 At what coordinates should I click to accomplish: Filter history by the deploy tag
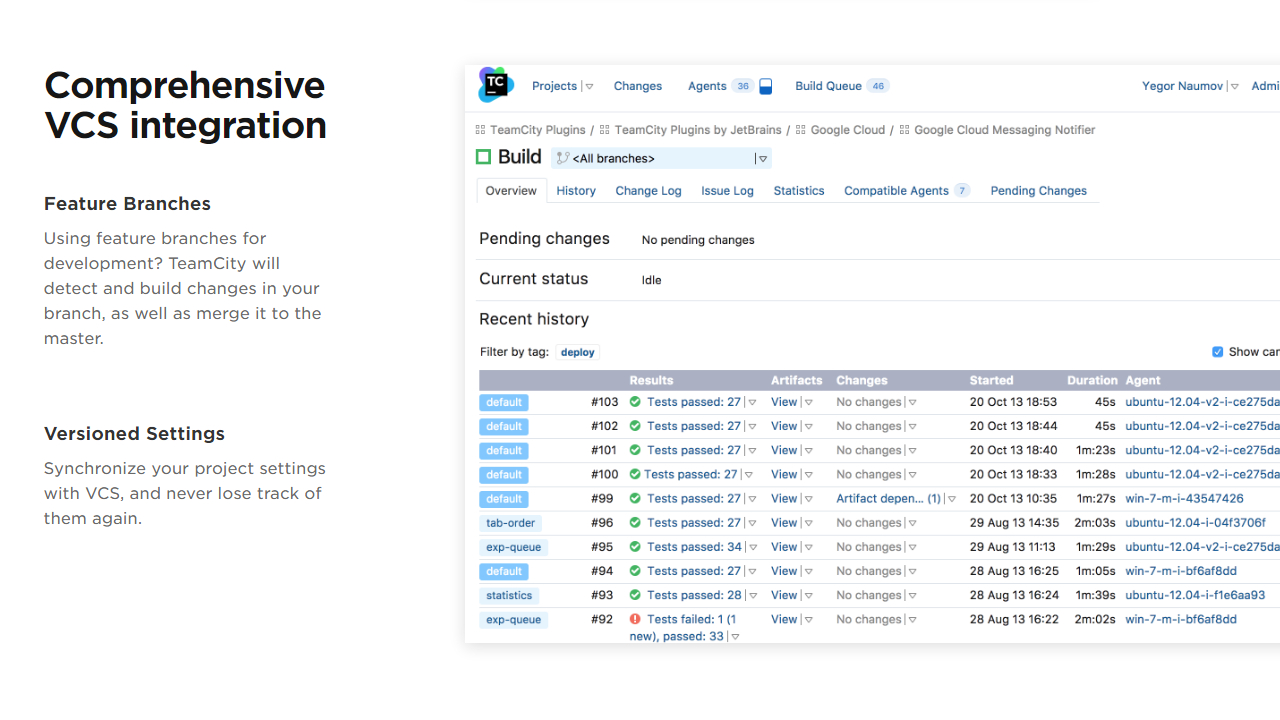click(x=578, y=352)
